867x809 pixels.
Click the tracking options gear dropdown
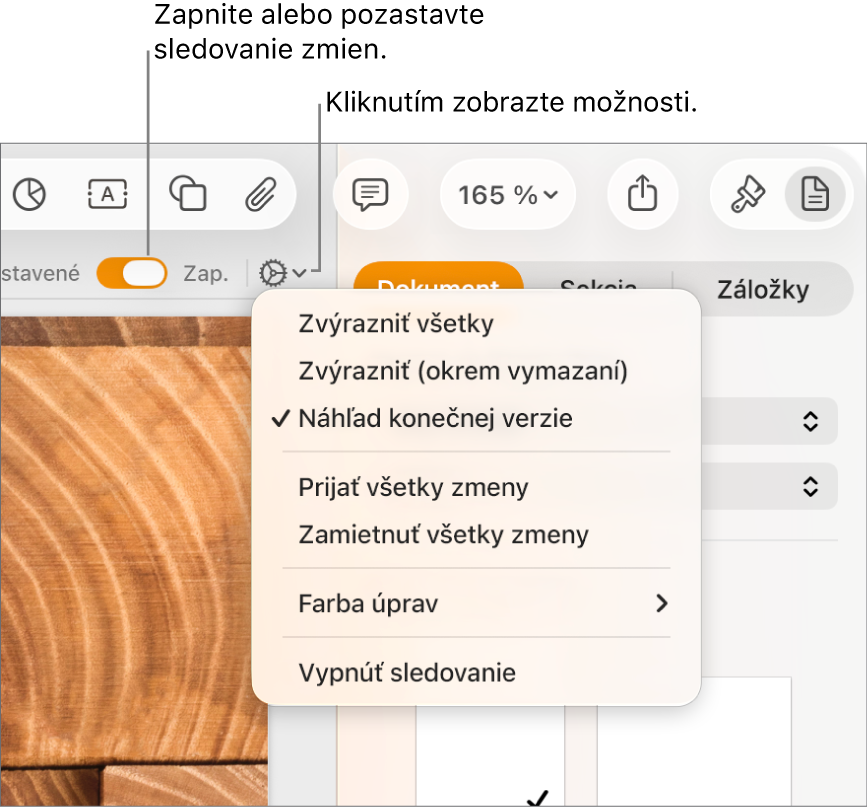[282, 273]
